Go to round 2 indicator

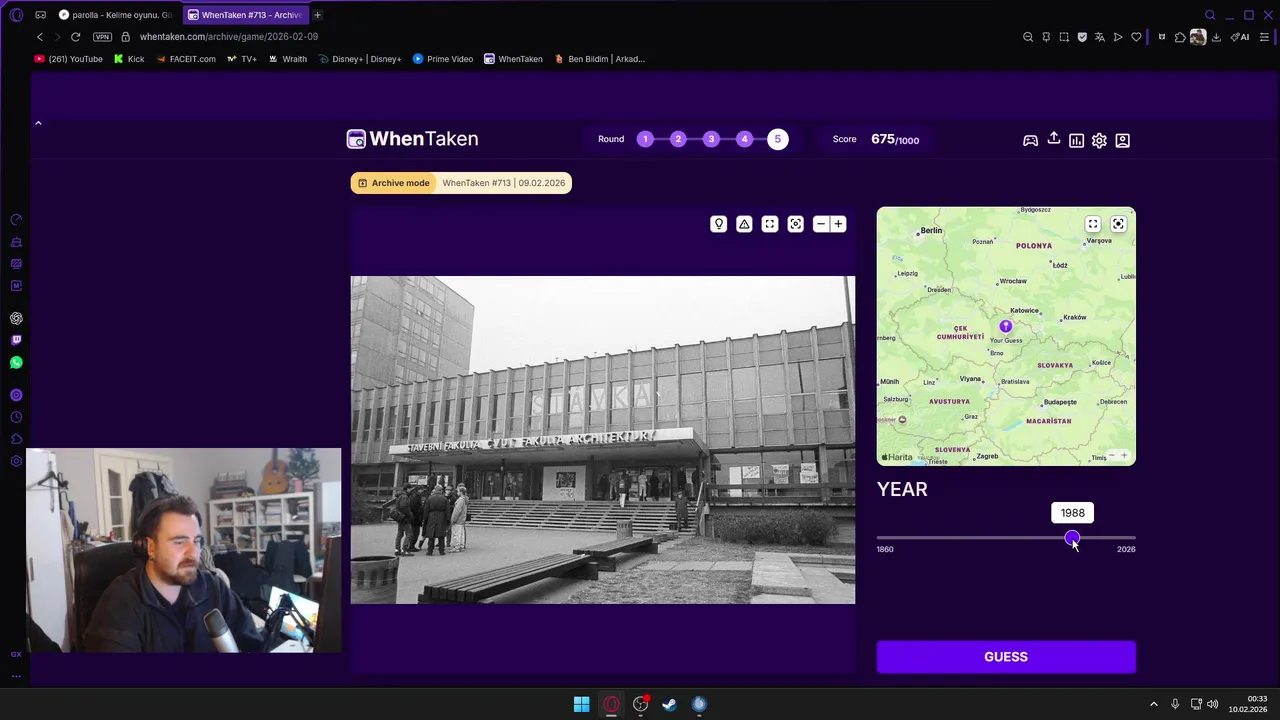click(678, 139)
